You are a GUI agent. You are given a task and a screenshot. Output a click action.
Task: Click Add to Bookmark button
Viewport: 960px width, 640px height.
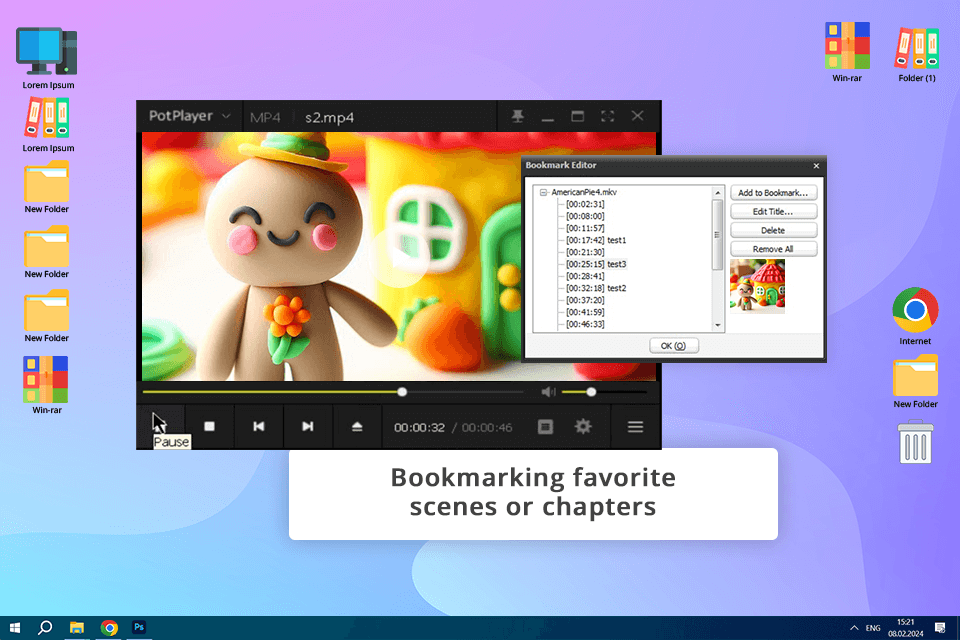coord(773,193)
